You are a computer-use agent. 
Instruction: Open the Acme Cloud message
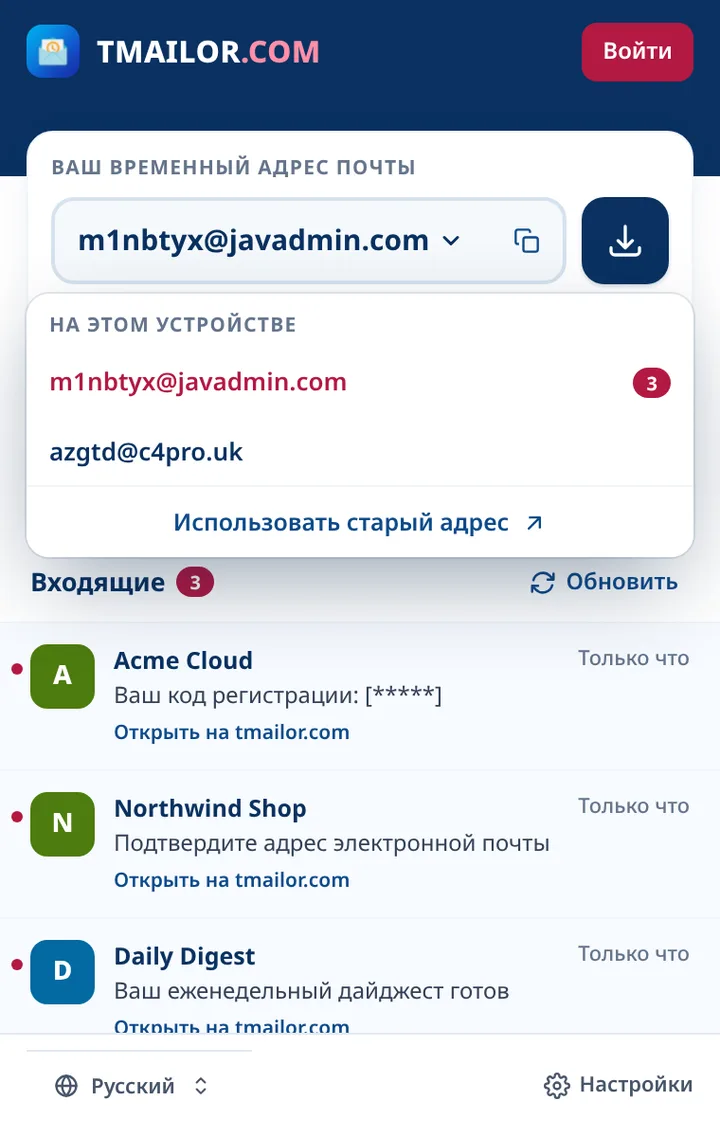click(x=360, y=696)
